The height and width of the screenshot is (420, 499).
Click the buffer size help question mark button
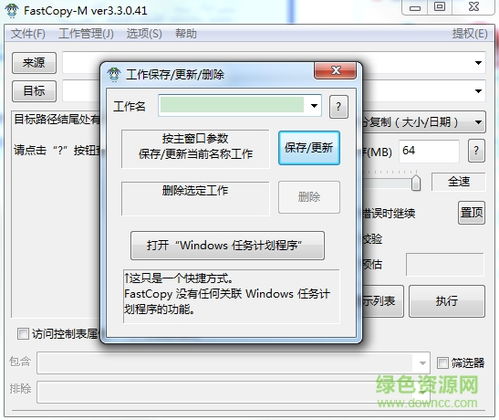(476, 151)
